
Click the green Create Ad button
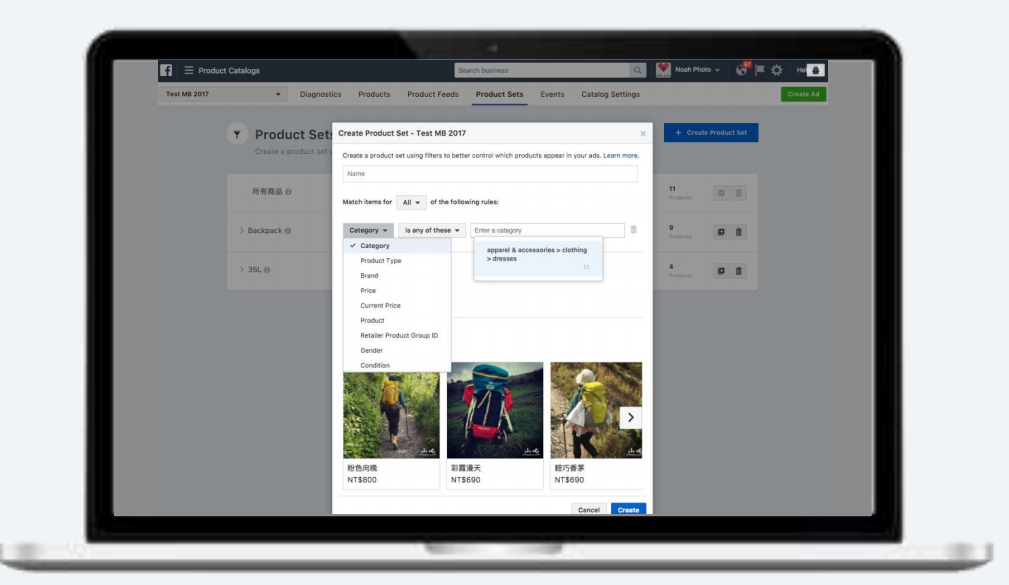(x=803, y=94)
